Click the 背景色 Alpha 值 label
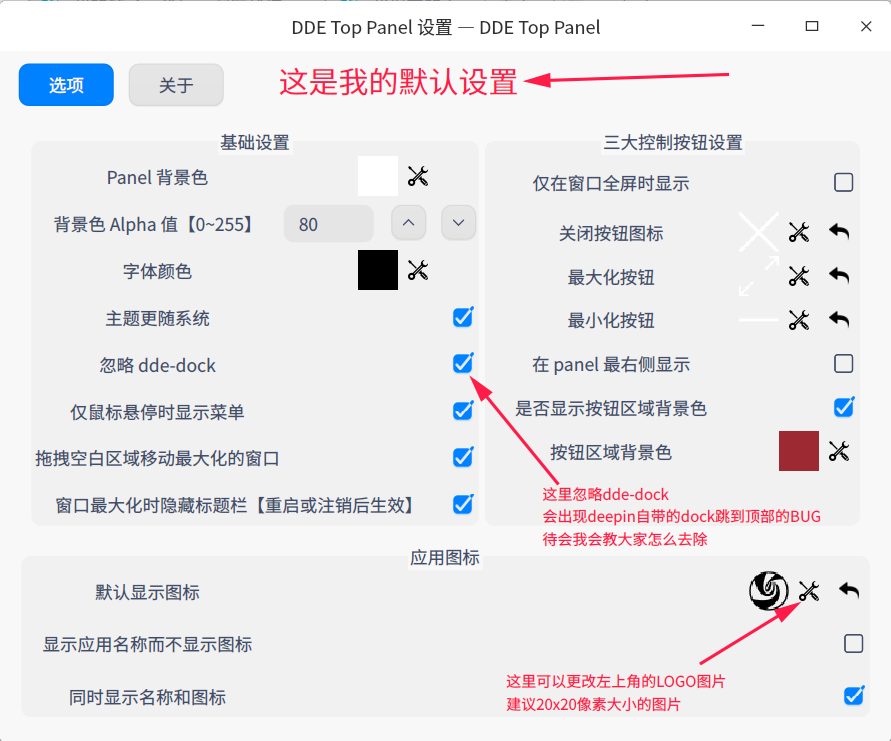Viewport: 891px width, 741px height. click(155, 224)
